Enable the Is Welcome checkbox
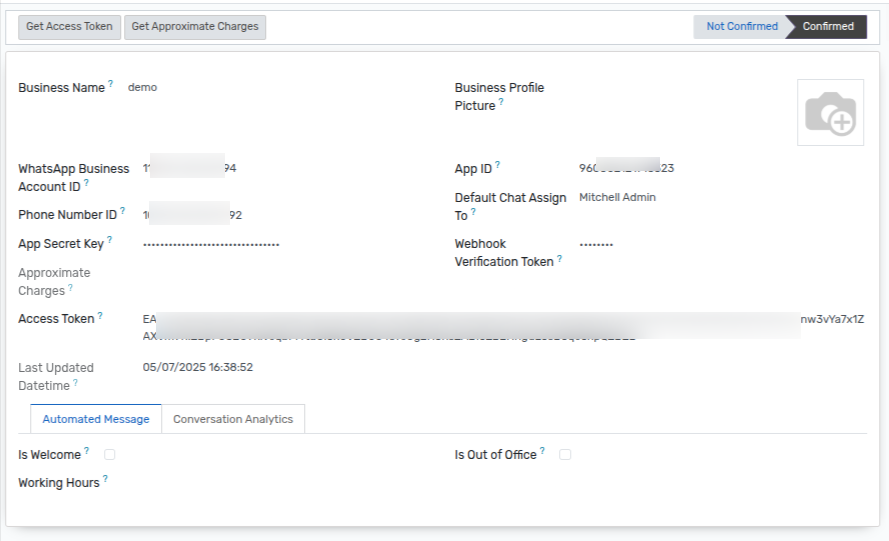 [x=109, y=454]
